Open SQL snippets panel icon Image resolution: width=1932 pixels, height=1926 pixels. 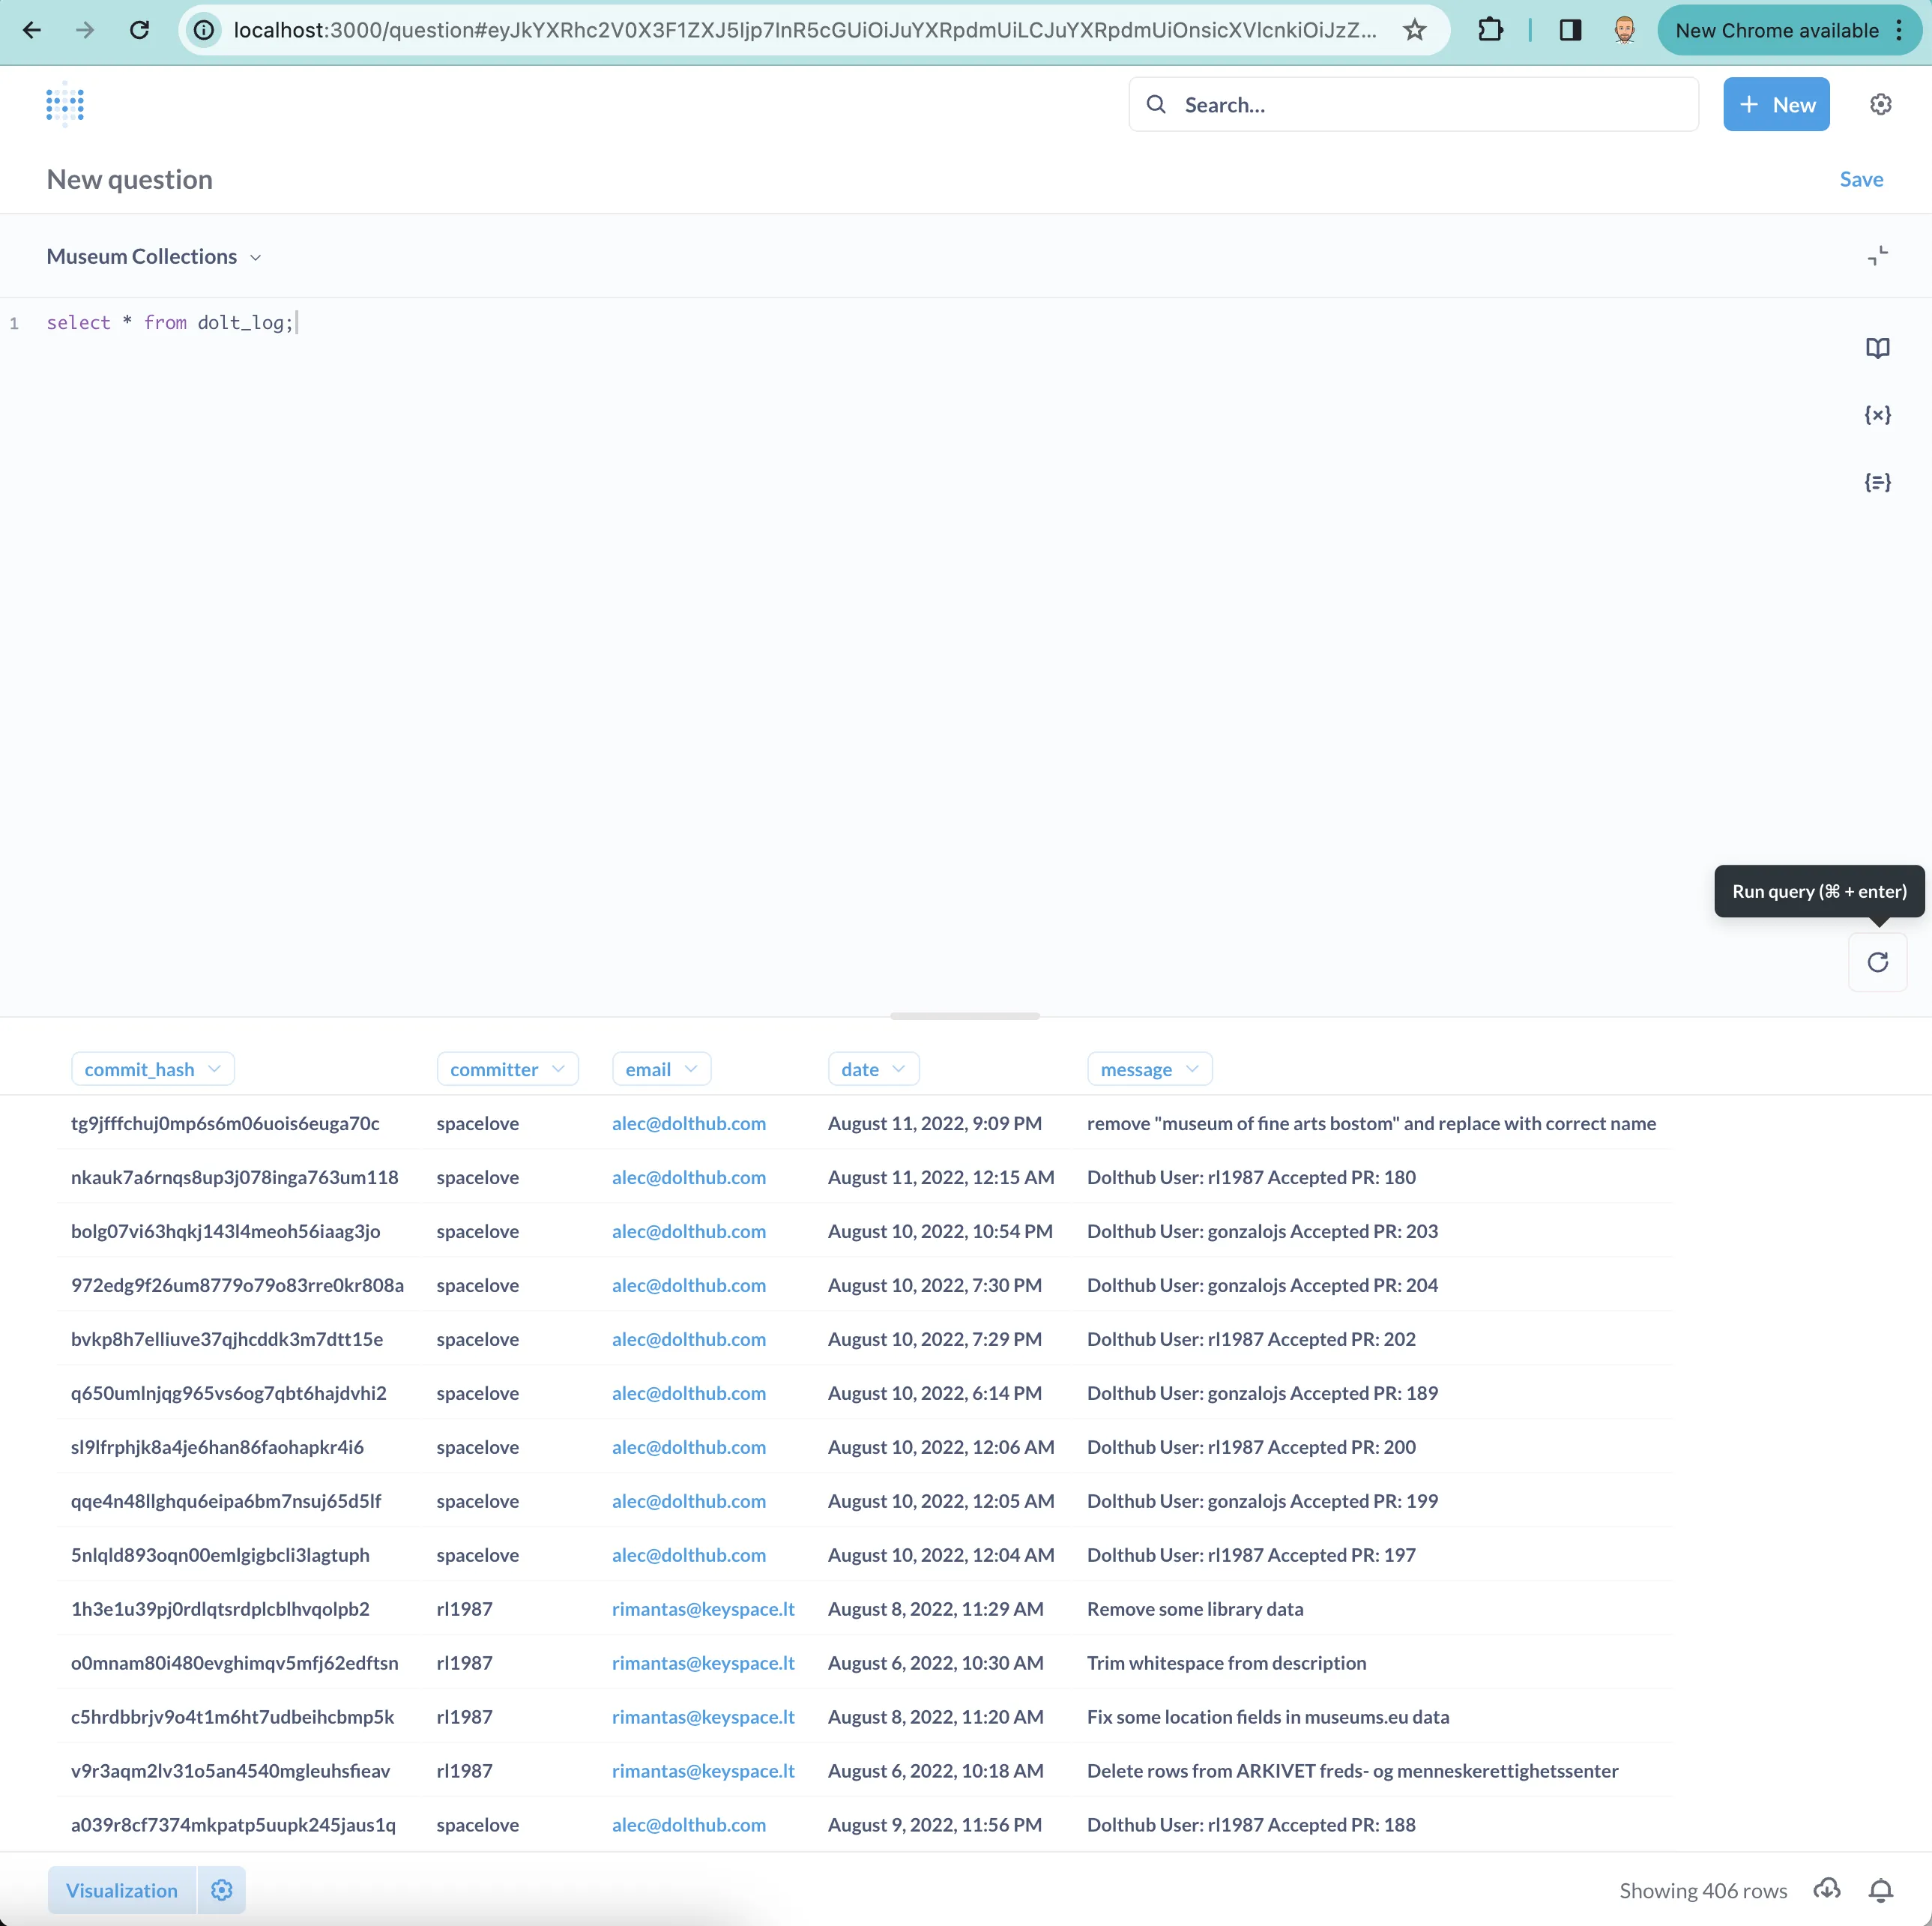tap(1877, 482)
